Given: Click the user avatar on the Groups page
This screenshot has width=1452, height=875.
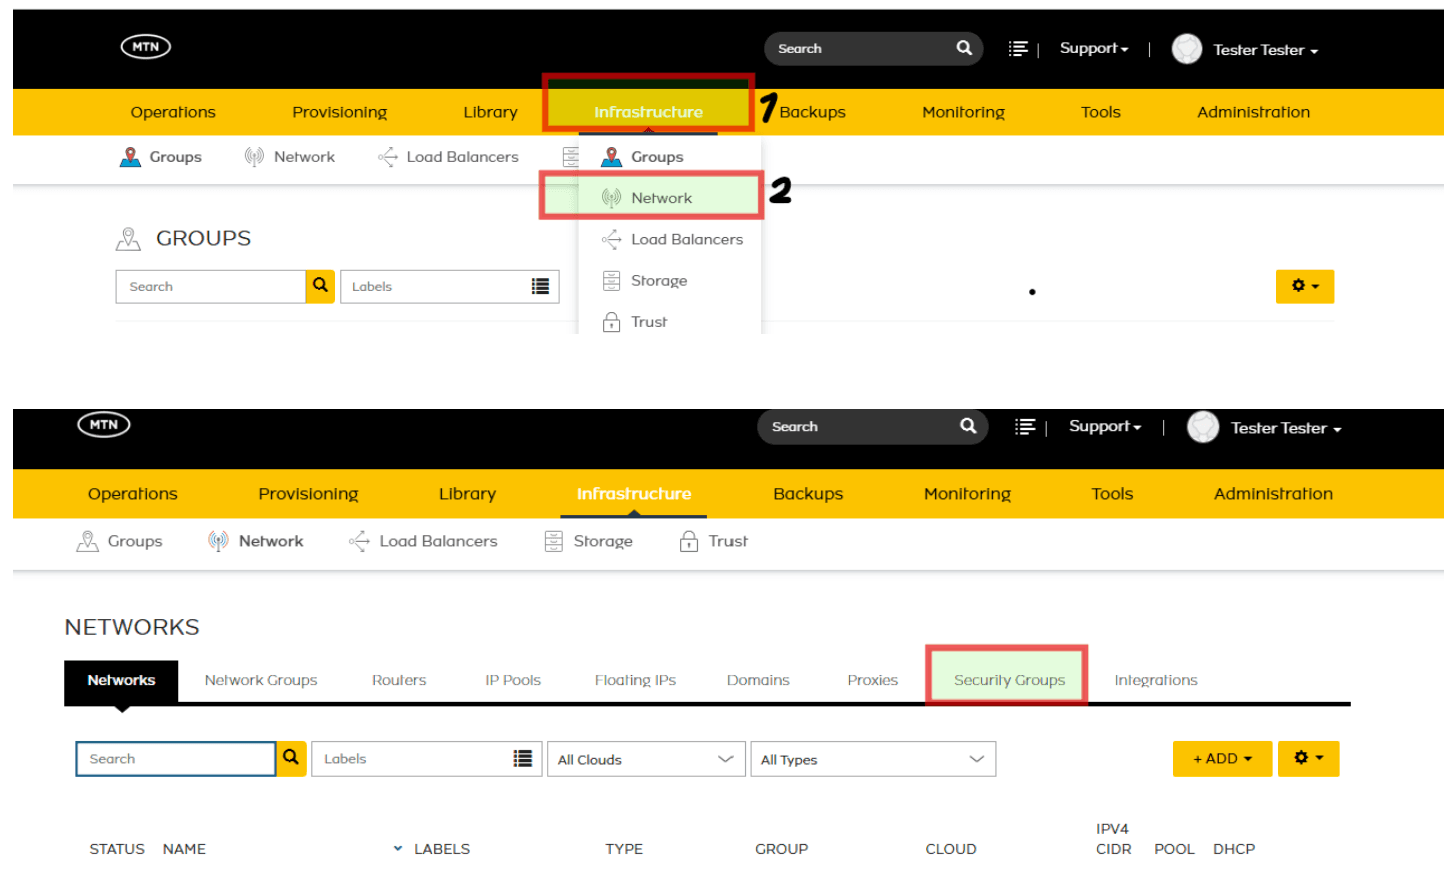Looking at the screenshot, I should (x=1187, y=49).
